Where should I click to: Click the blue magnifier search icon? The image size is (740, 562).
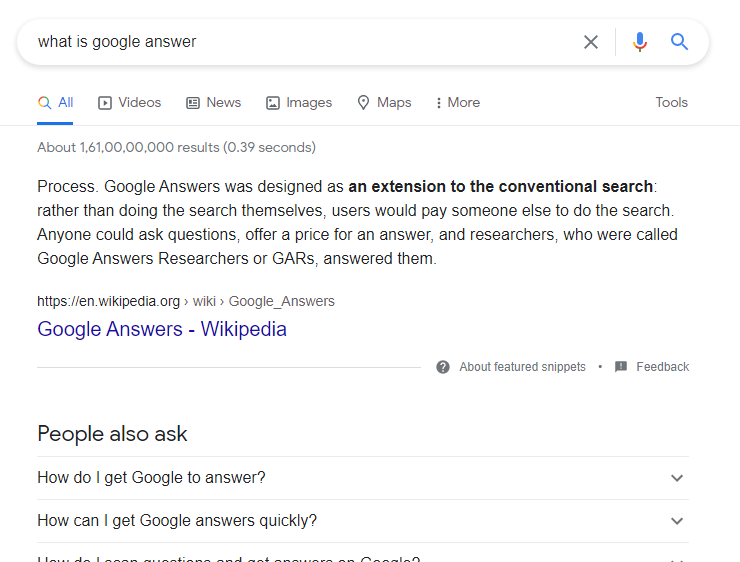pyautogui.click(x=680, y=42)
